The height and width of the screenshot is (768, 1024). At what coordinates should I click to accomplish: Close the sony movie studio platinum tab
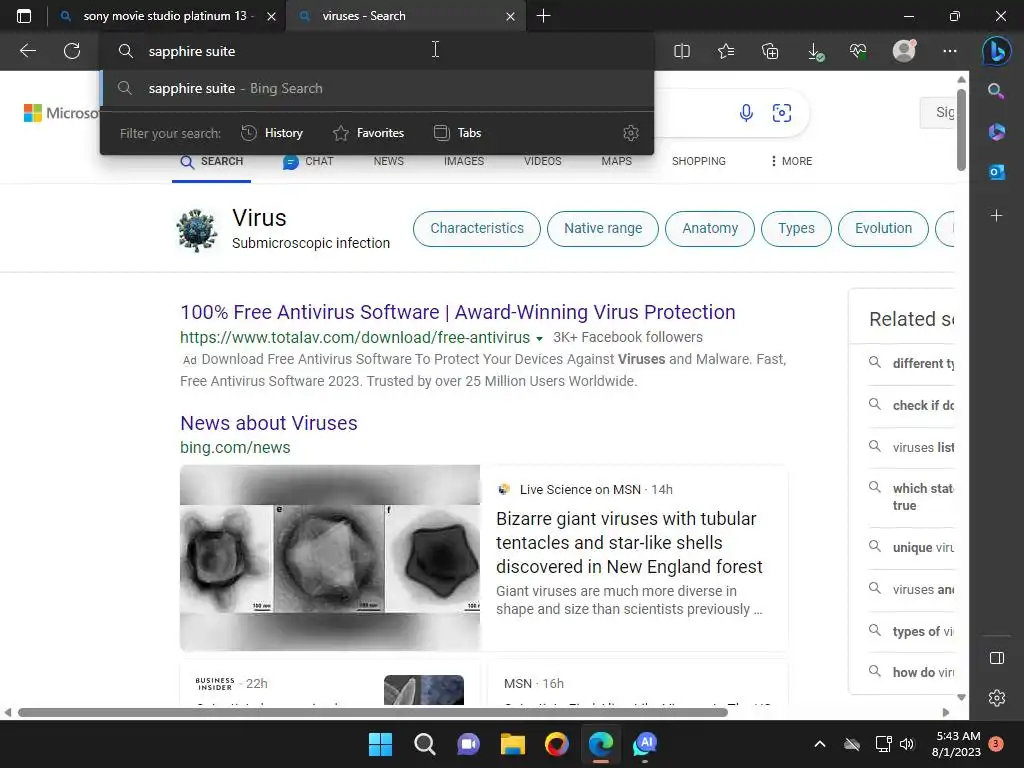tap(272, 16)
